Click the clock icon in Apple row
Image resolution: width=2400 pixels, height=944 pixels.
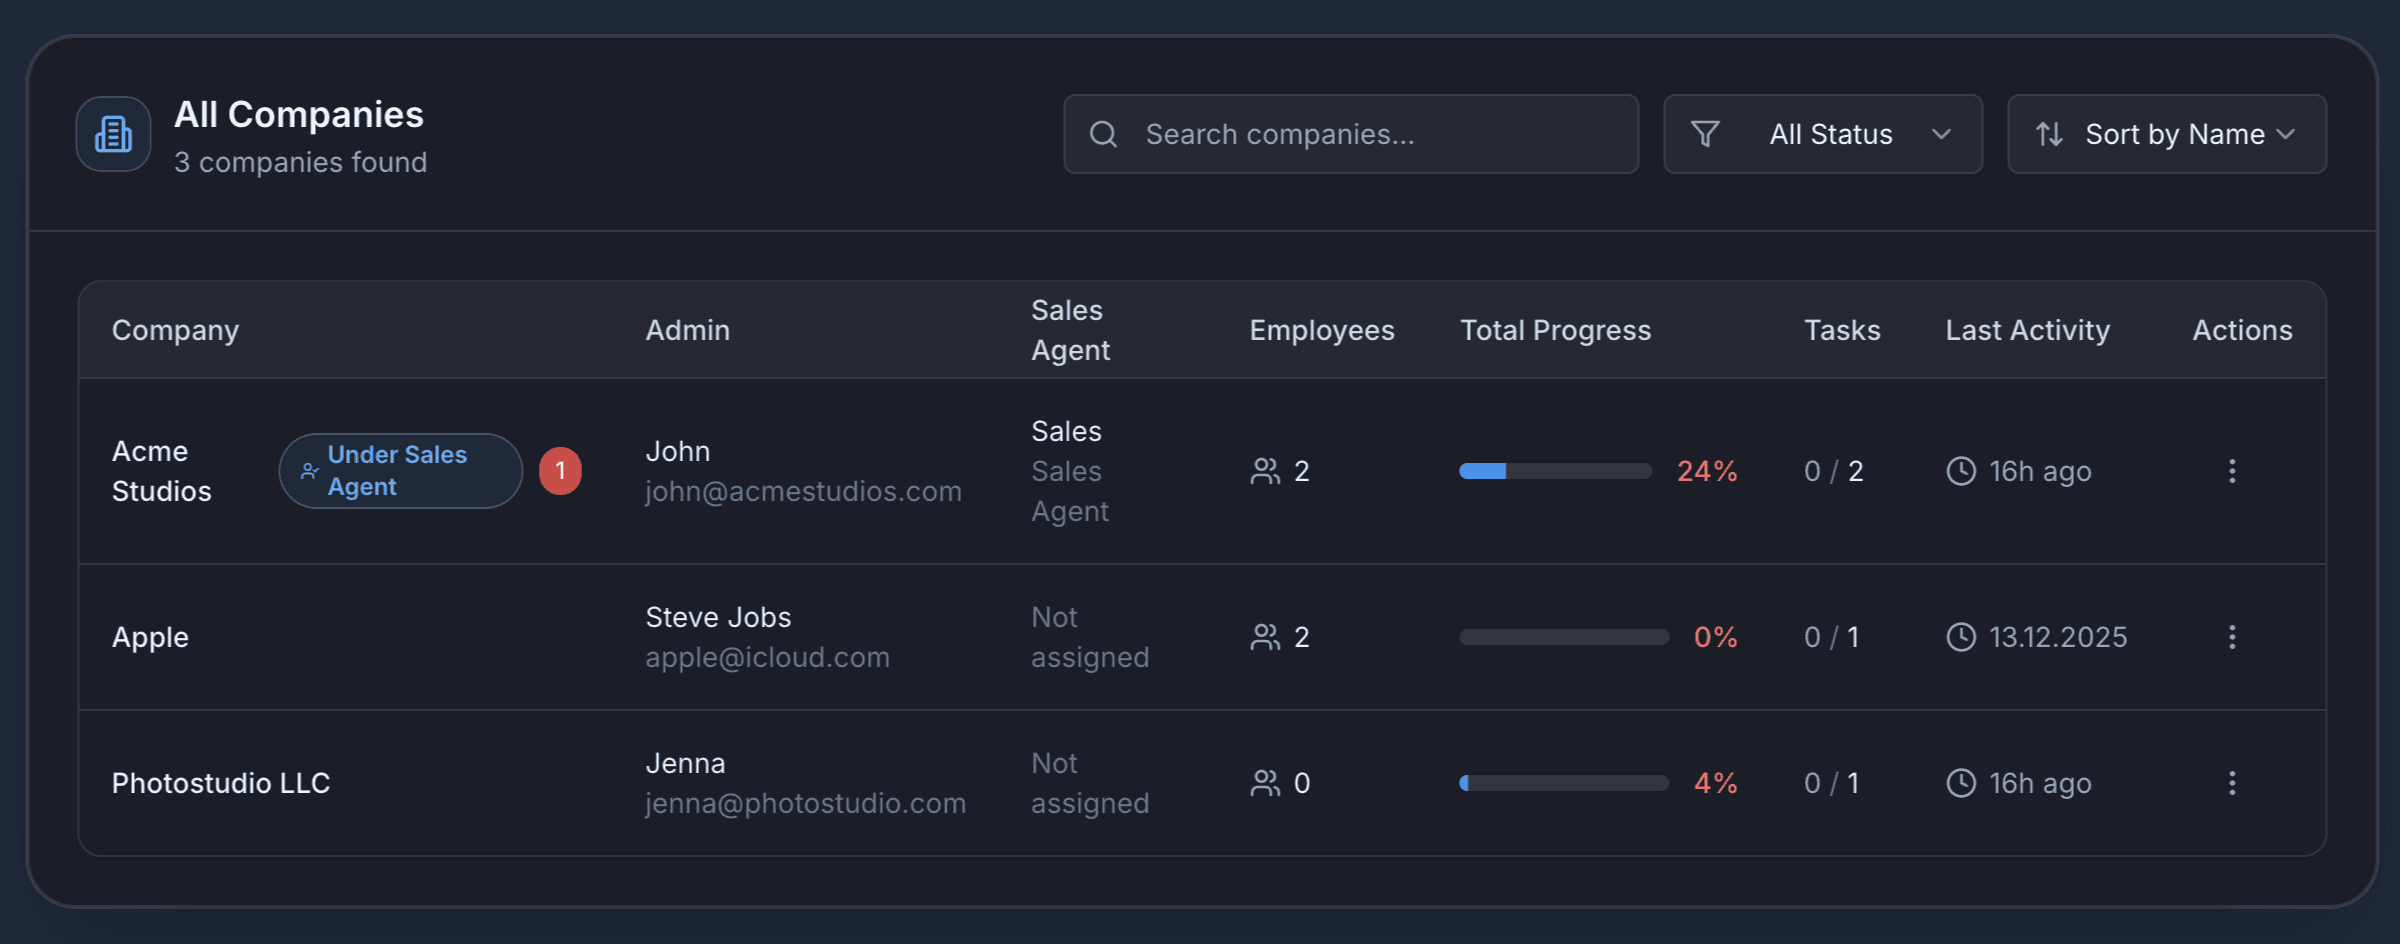1961,637
